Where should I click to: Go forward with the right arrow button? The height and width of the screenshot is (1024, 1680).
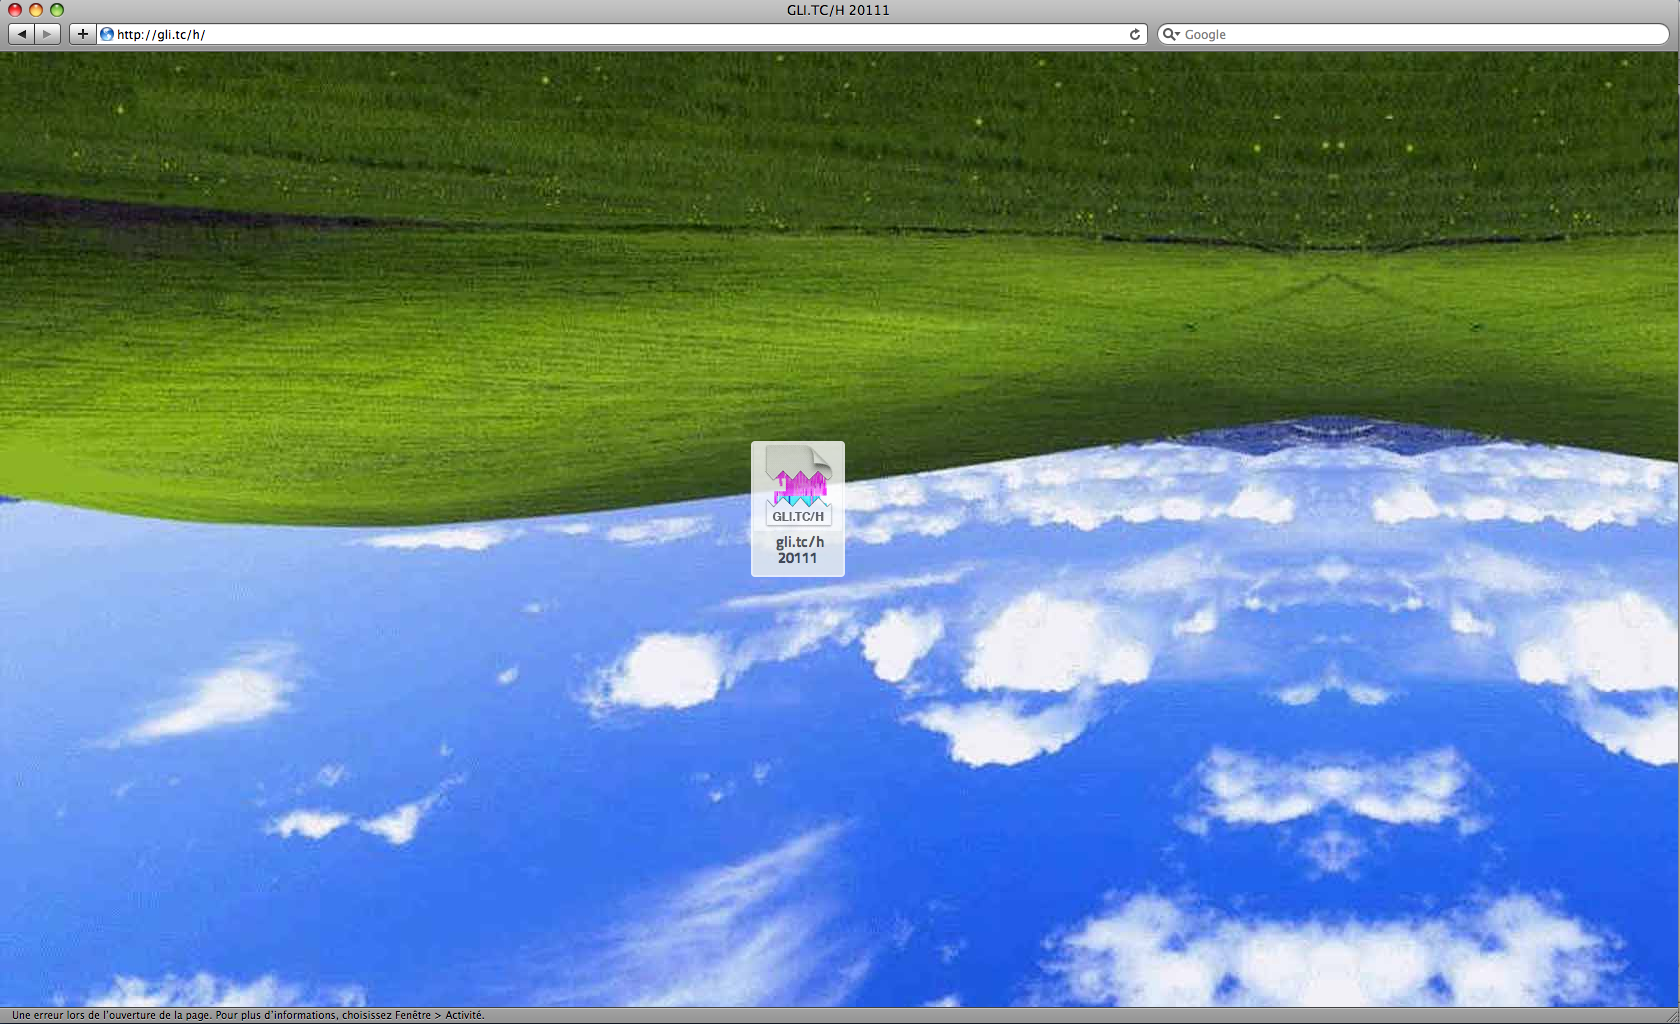pyautogui.click(x=48, y=34)
